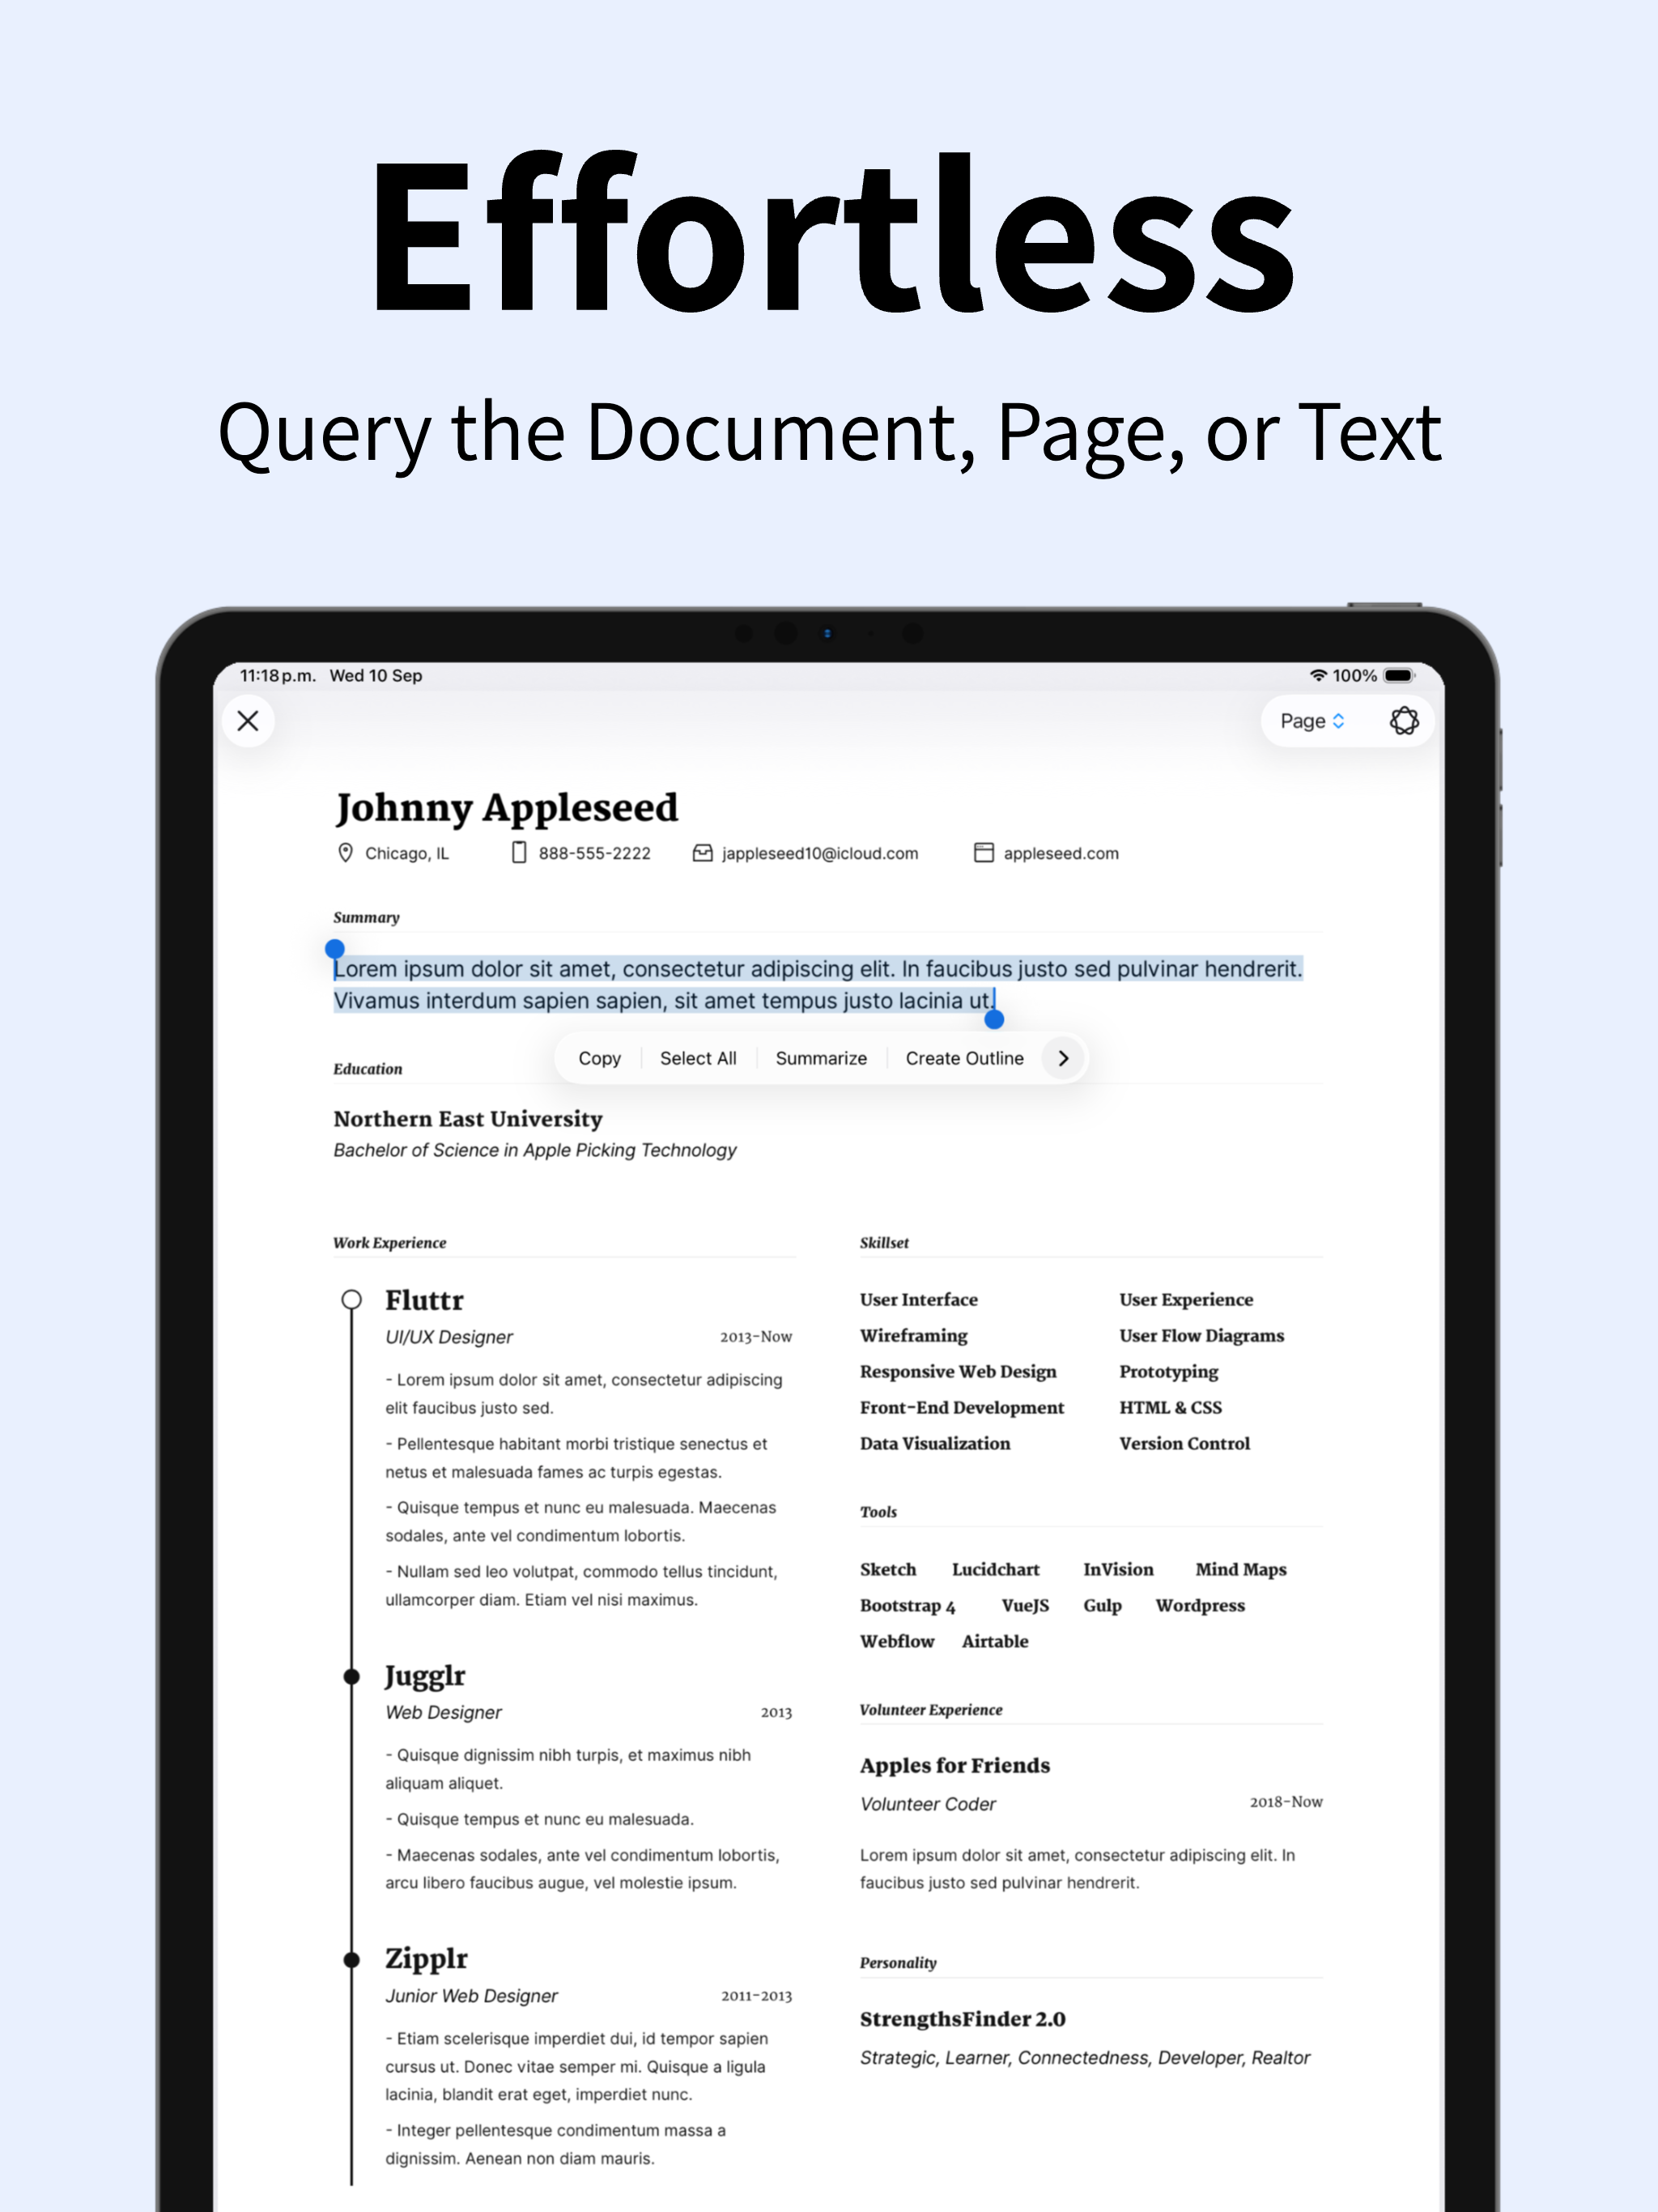Click the Fluttr job heading
Viewport: 1658px width, 2212px height.
click(x=425, y=1300)
